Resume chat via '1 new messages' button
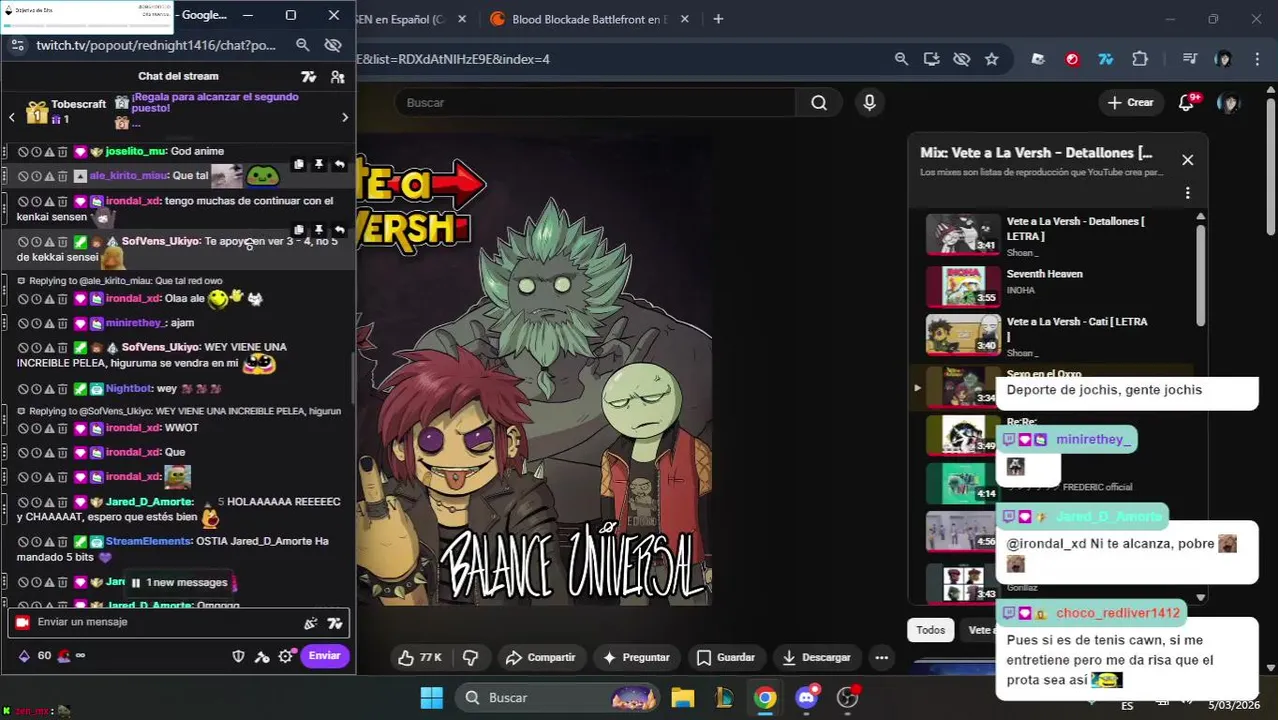 click(180, 582)
